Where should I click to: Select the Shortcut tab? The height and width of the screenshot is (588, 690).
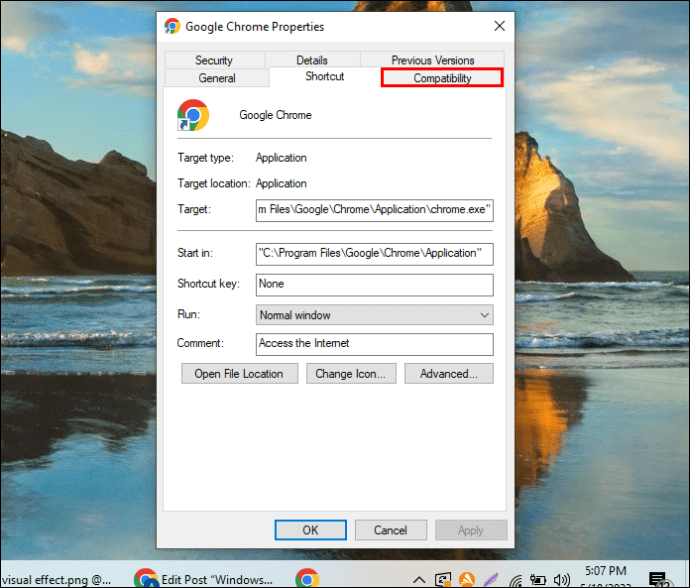[x=325, y=77]
